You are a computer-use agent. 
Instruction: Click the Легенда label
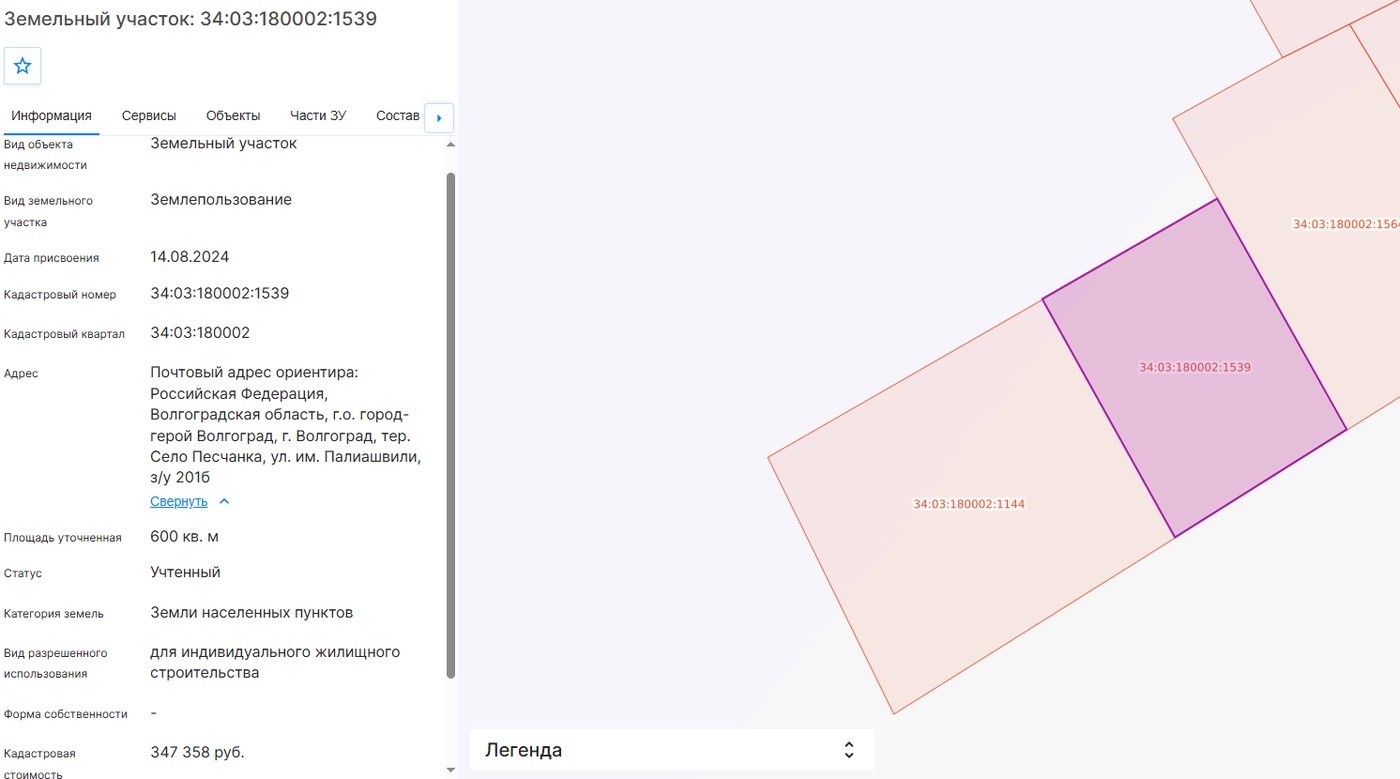pyautogui.click(x=523, y=750)
